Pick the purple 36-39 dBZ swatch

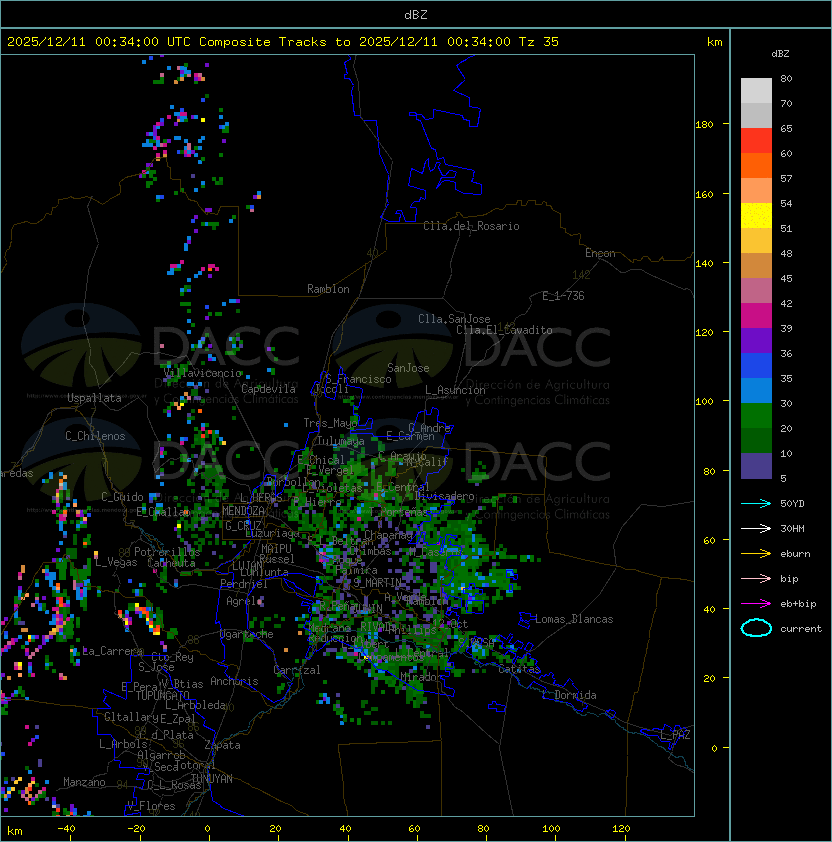(x=756, y=340)
